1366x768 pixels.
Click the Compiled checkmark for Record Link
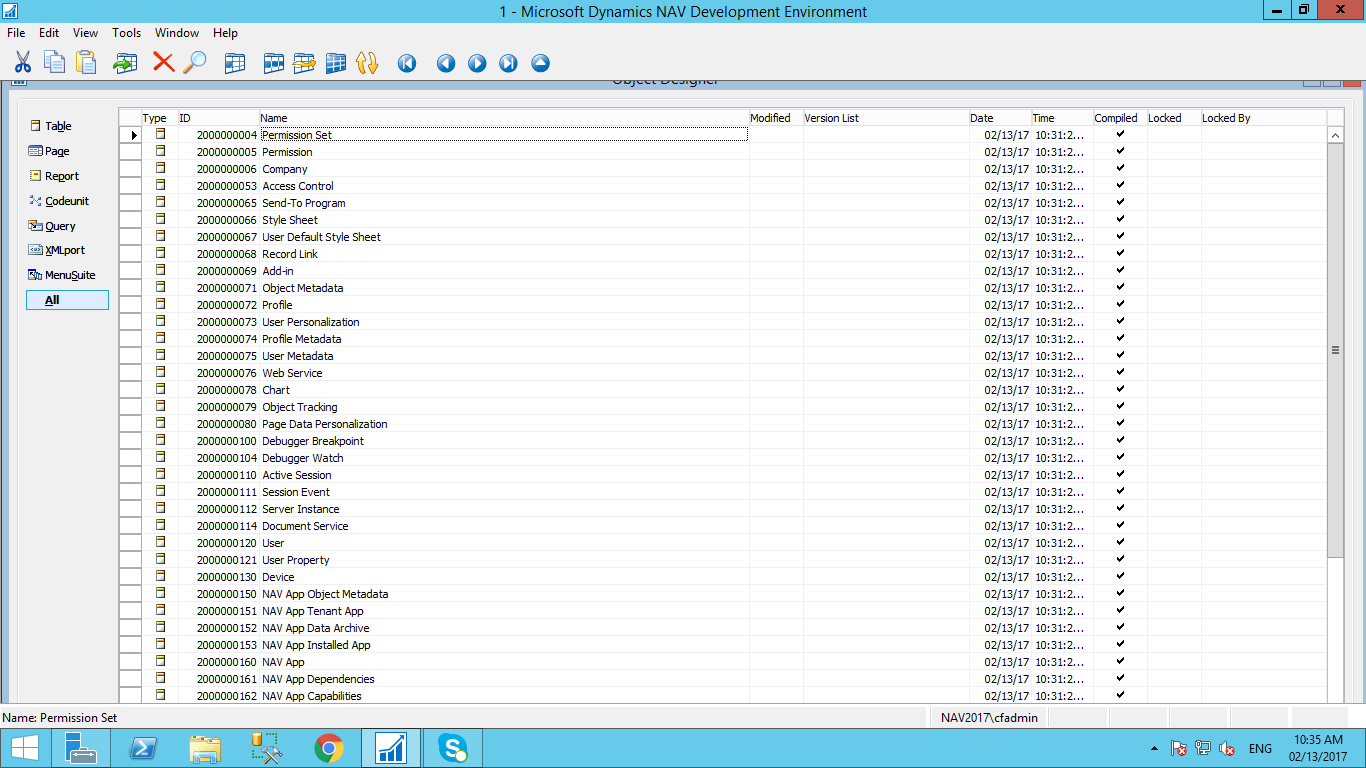click(x=1120, y=253)
